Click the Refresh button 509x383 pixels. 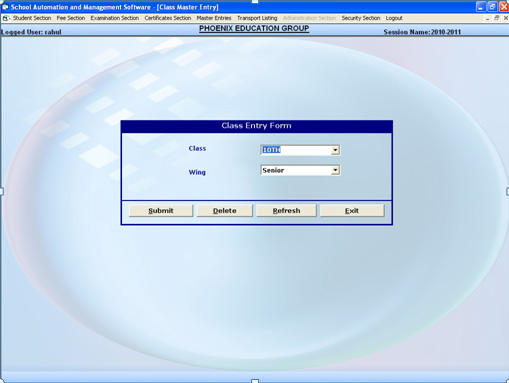click(x=286, y=211)
